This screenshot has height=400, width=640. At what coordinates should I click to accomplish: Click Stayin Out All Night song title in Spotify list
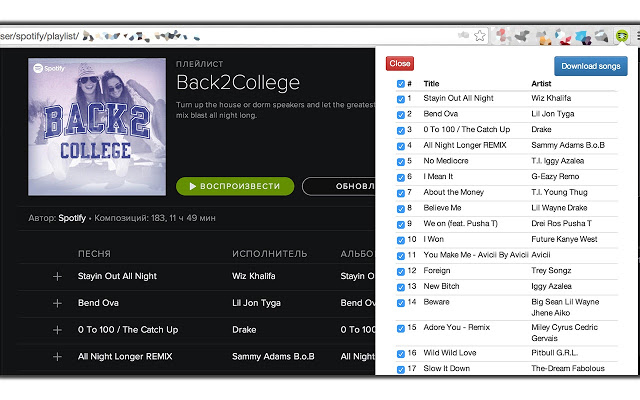pyautogui.click(x=117, y=276)
